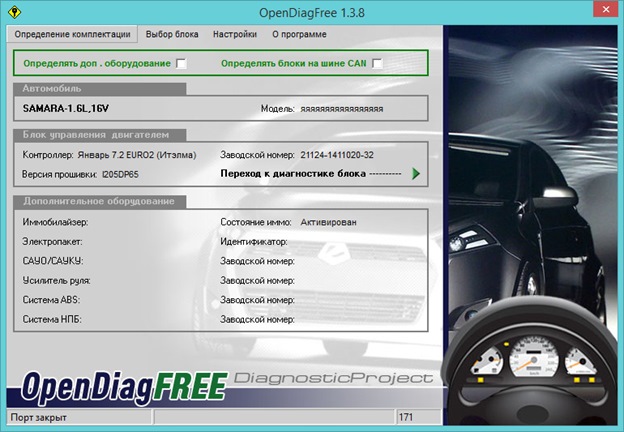Open the 'Определение комплектации' tab
The image size is (624, 432).
pyautogui.click(x=72, y=34)
